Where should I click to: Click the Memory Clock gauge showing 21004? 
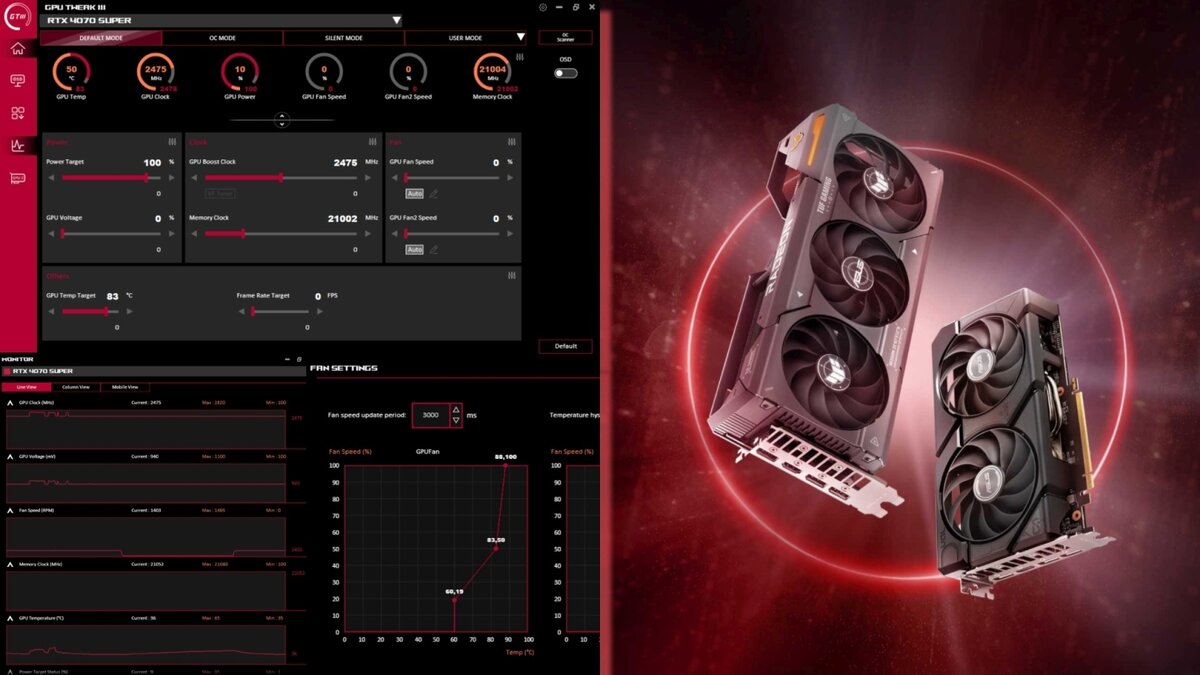tap(493, 72)
